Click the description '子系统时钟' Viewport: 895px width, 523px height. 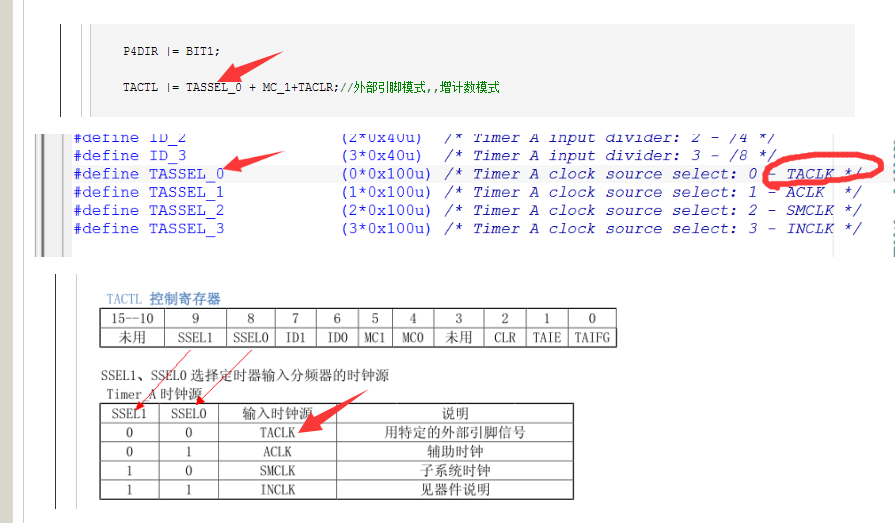(x=455, y=471)
